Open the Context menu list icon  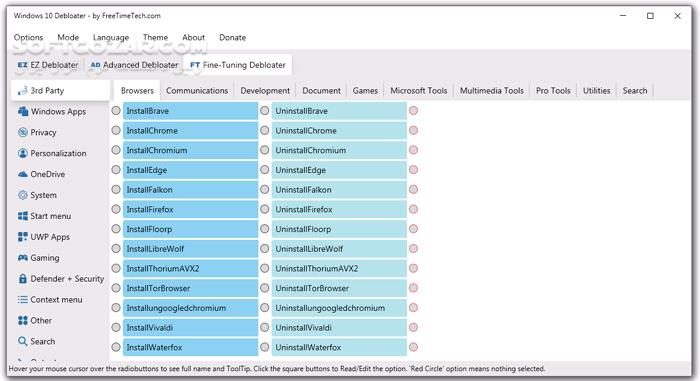point(23,300)
